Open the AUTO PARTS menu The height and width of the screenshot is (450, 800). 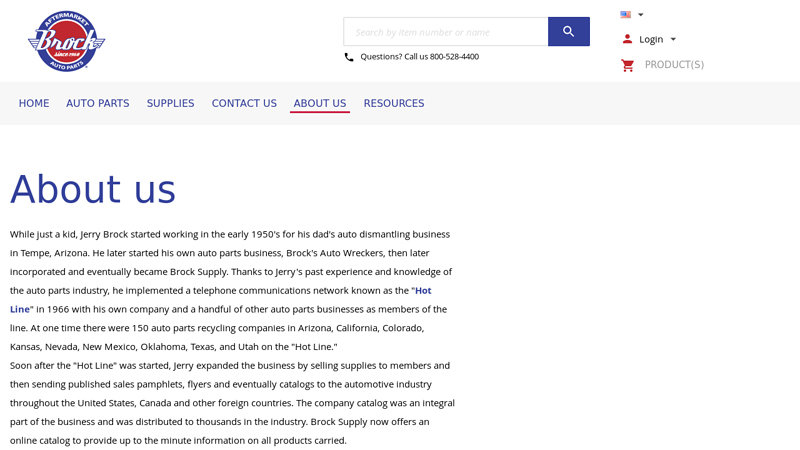(x=98, y=103)
